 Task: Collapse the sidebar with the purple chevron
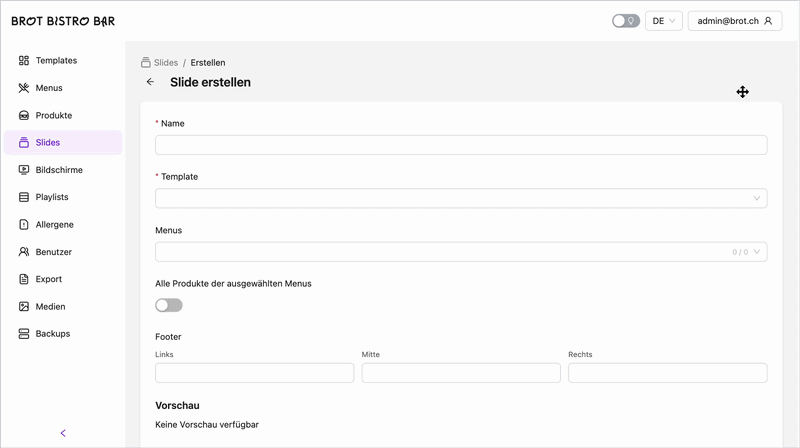coord(63,433)
